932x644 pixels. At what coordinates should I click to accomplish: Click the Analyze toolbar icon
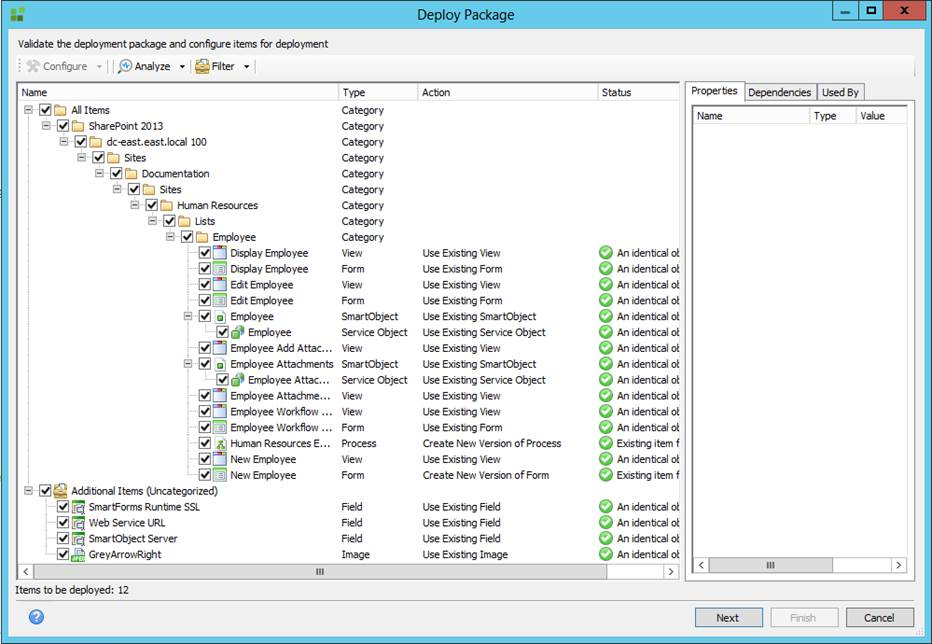[x=125, y=67]
